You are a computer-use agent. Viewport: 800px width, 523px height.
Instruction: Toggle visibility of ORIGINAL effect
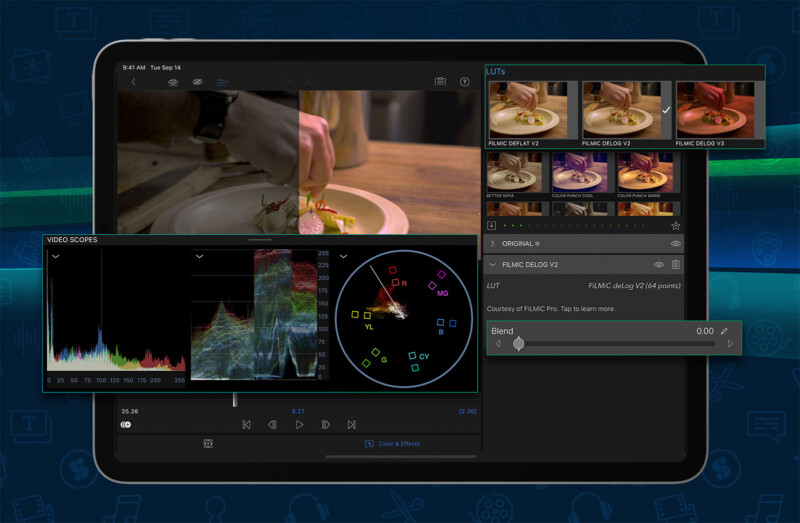(676, 243)
